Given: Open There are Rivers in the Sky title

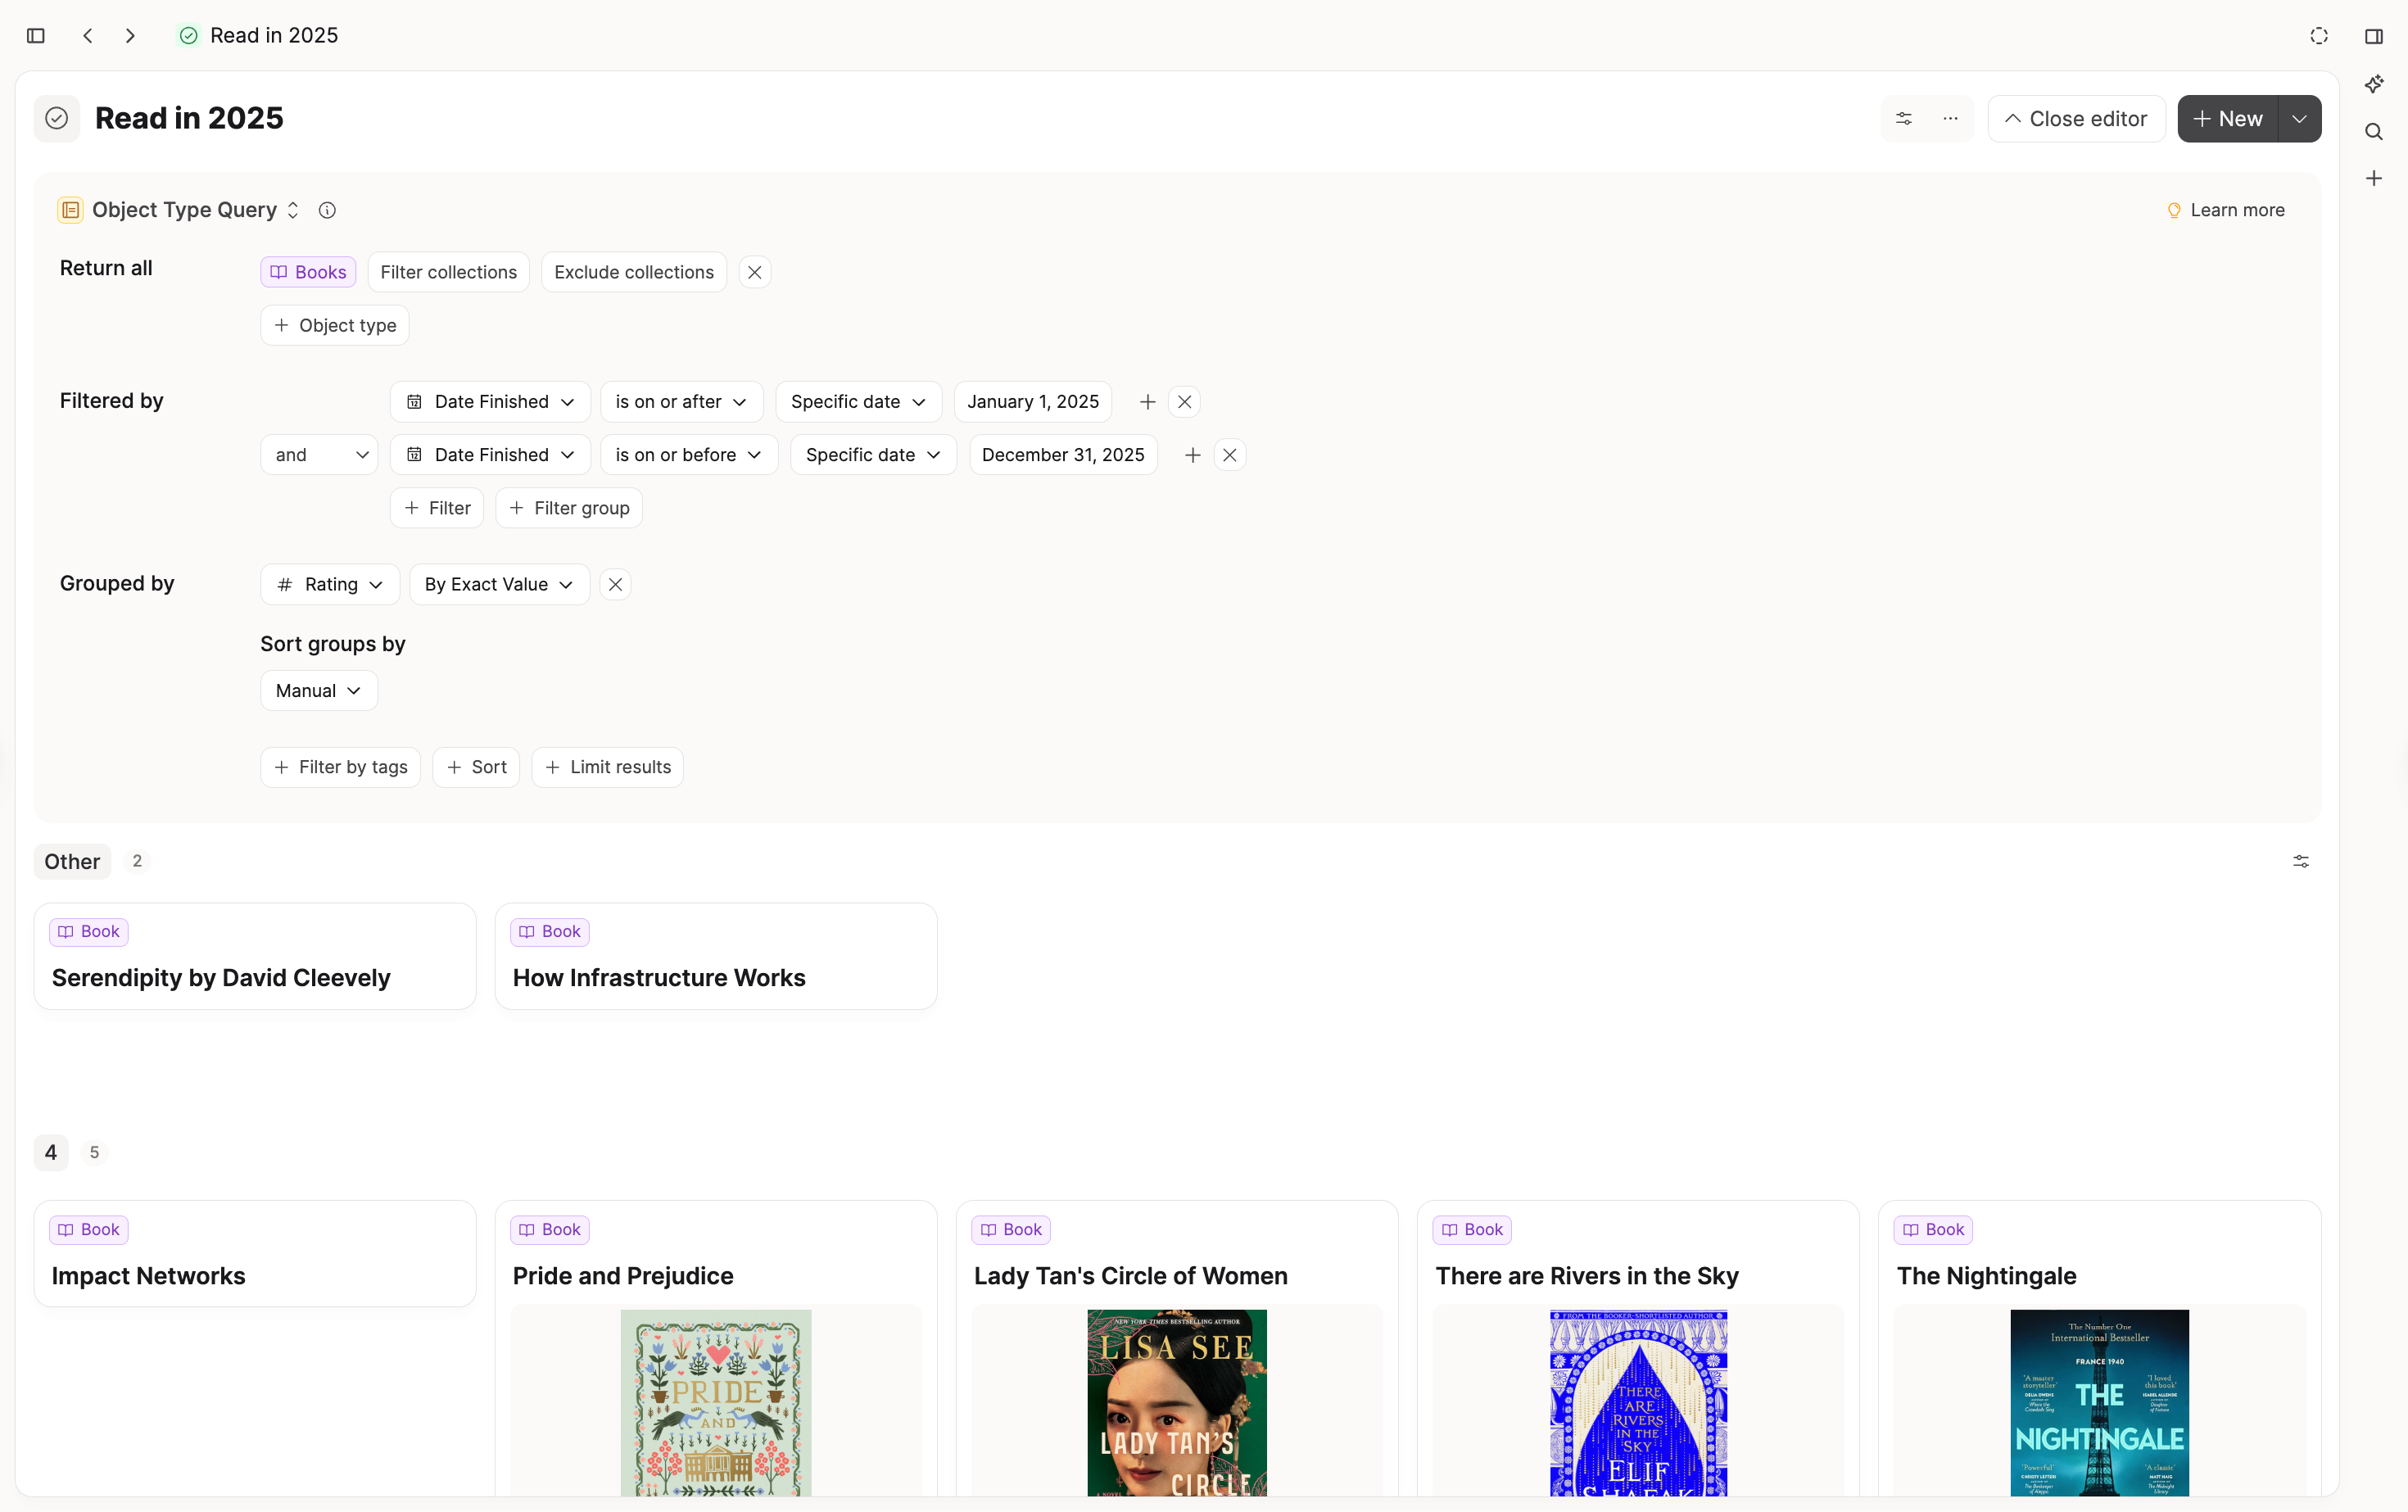Looking at the screenshot, I should 1587,1276.
